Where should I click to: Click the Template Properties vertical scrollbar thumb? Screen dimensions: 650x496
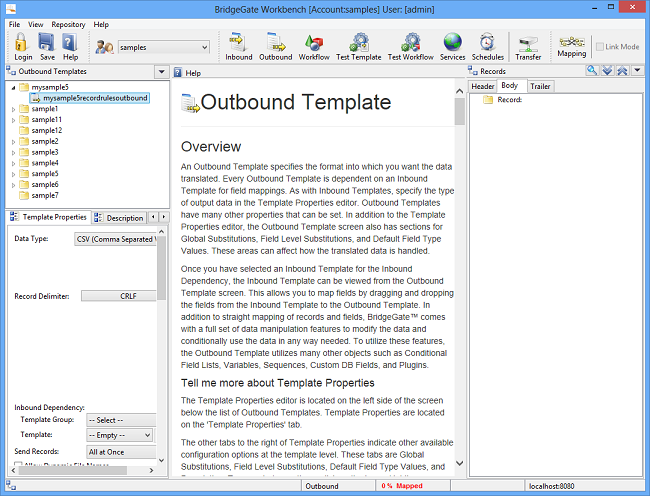[x=161, y=268]
